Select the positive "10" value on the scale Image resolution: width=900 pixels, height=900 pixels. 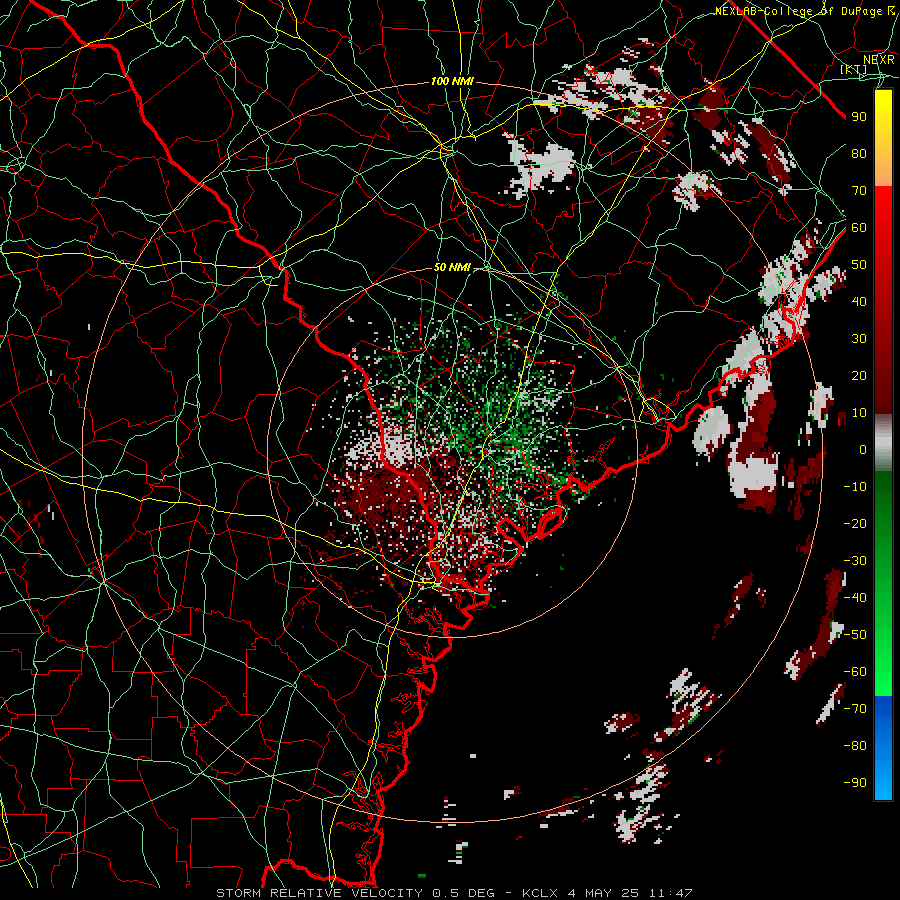pyautogui.click(x=859, y=413)
